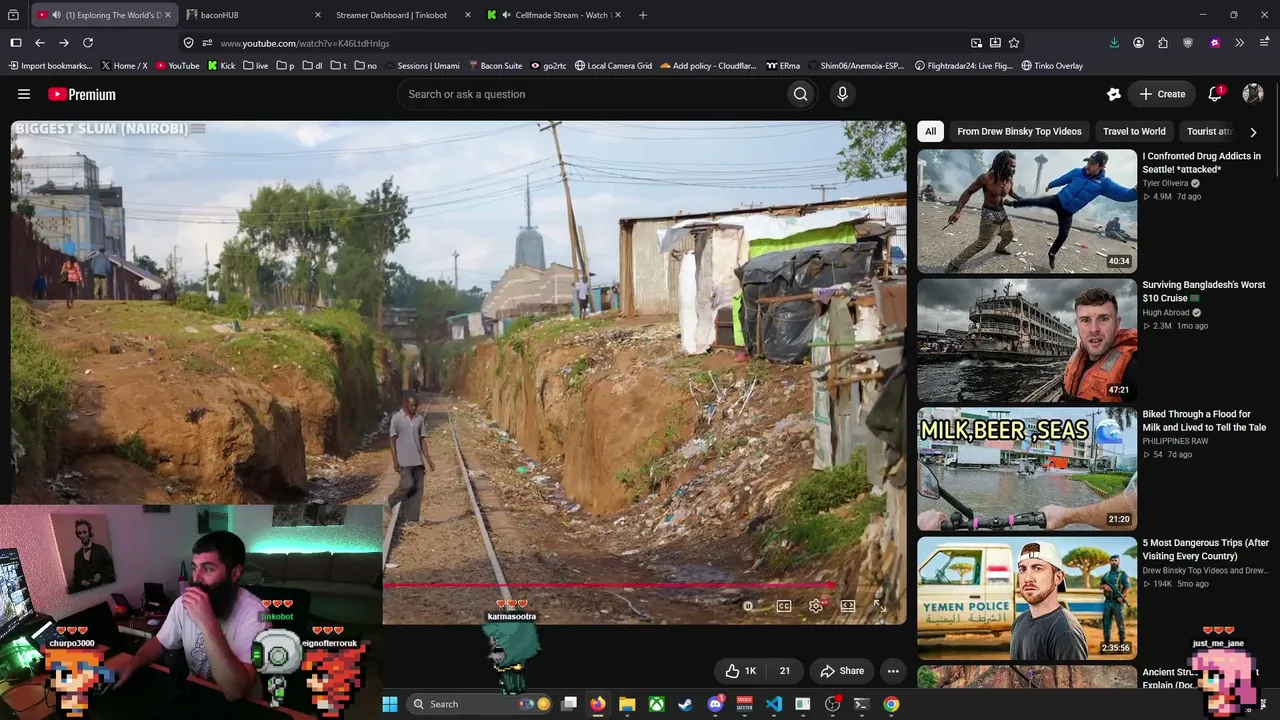Viewport: 1280px width, 720px height.
Task: Open the Kick bookmark
Action: click(221, 66)
